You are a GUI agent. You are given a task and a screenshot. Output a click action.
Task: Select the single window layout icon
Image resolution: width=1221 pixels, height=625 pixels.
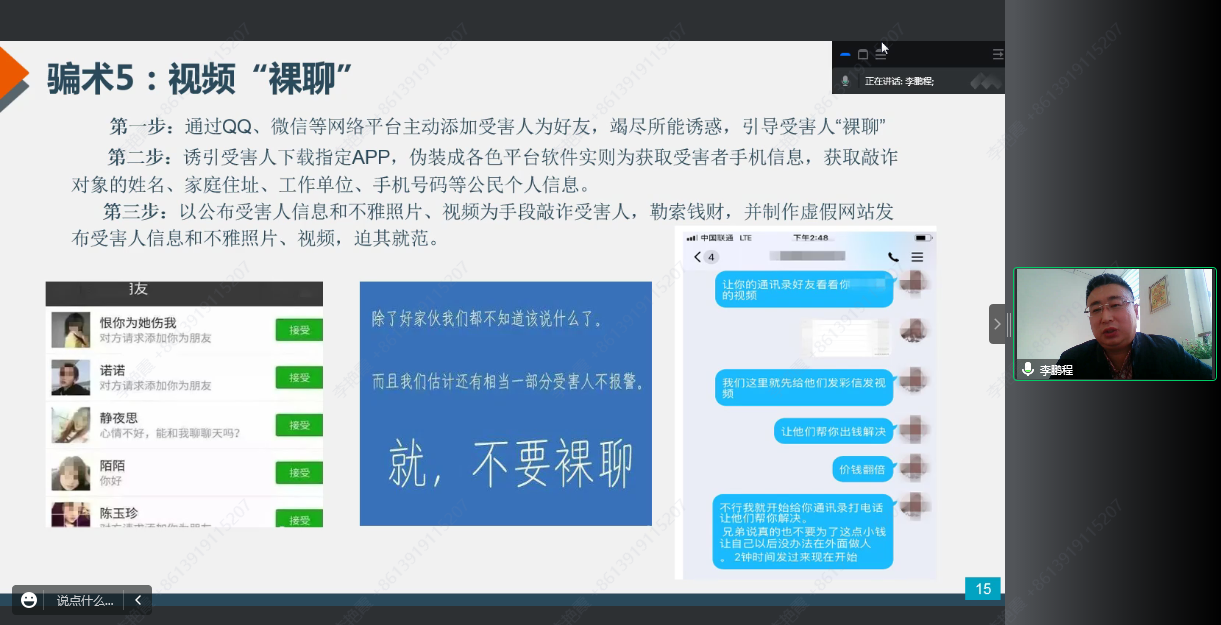pos(863,54)
